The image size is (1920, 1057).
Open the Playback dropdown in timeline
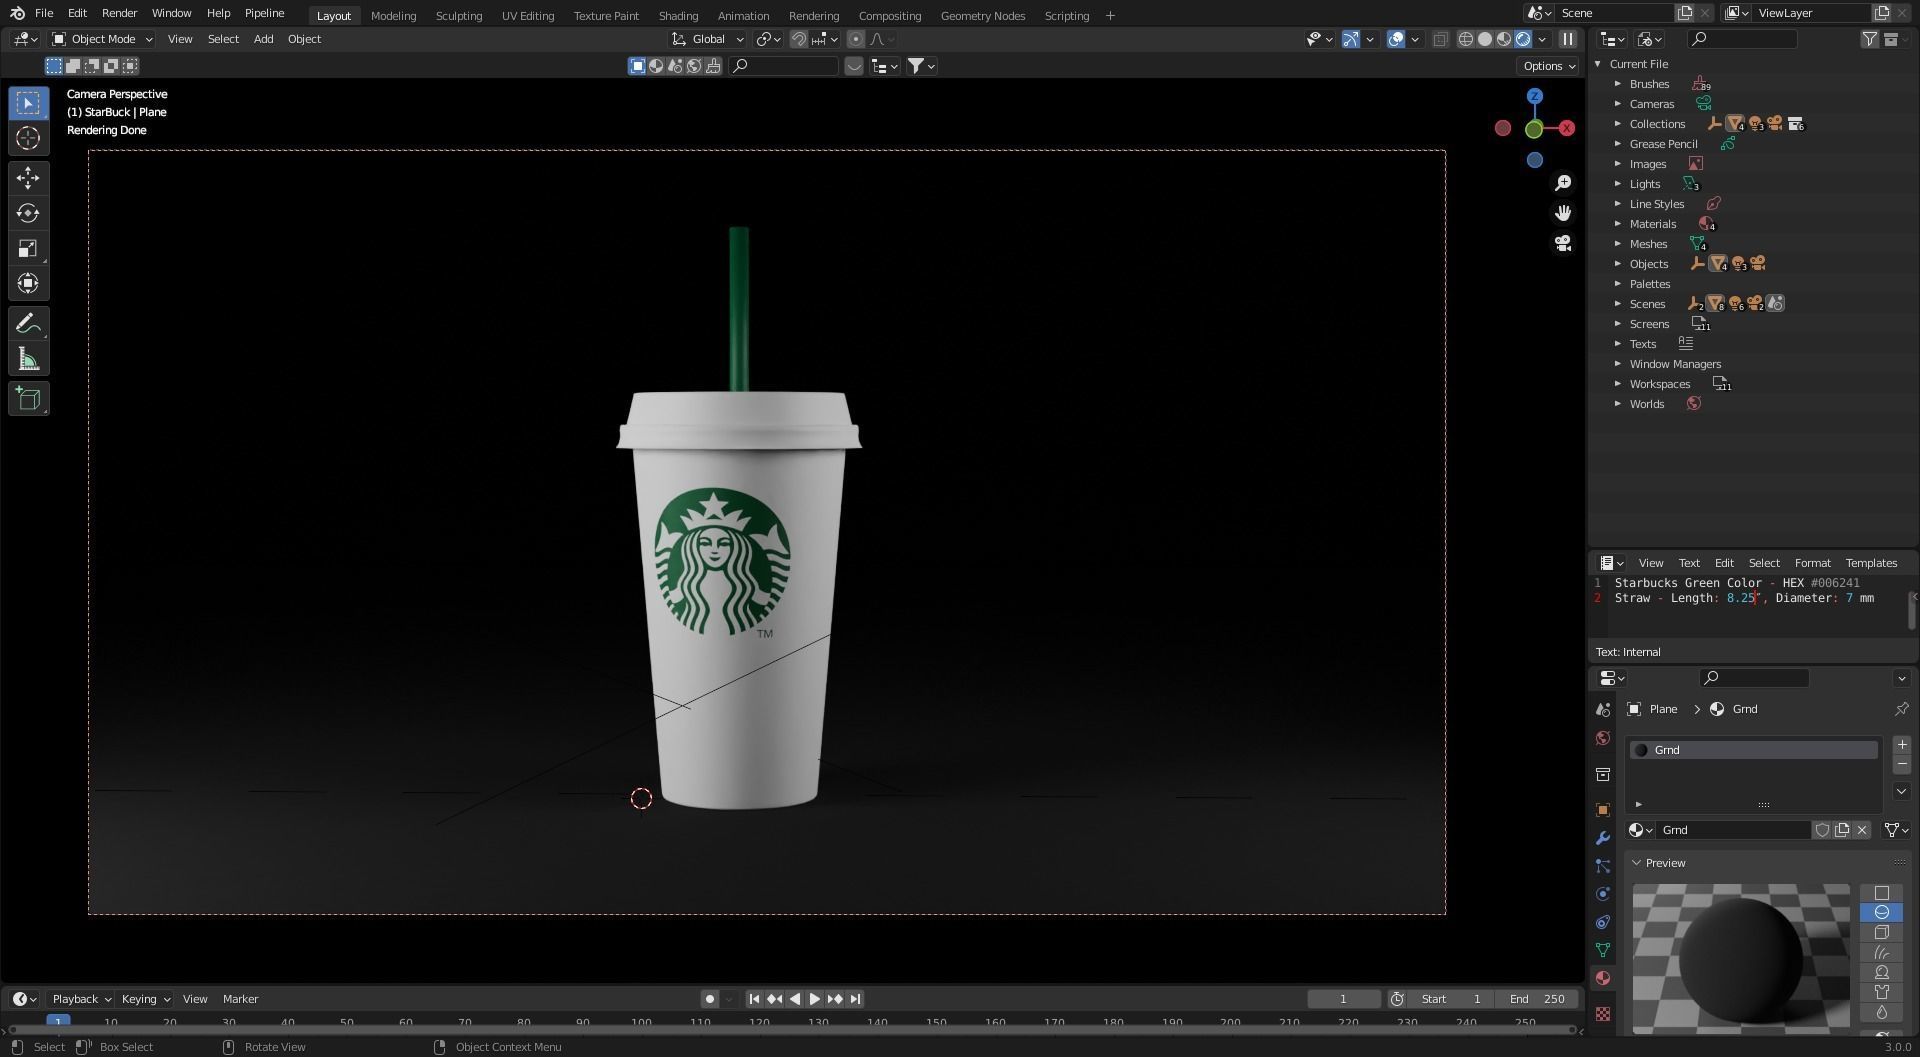click(x=80, y=999)
